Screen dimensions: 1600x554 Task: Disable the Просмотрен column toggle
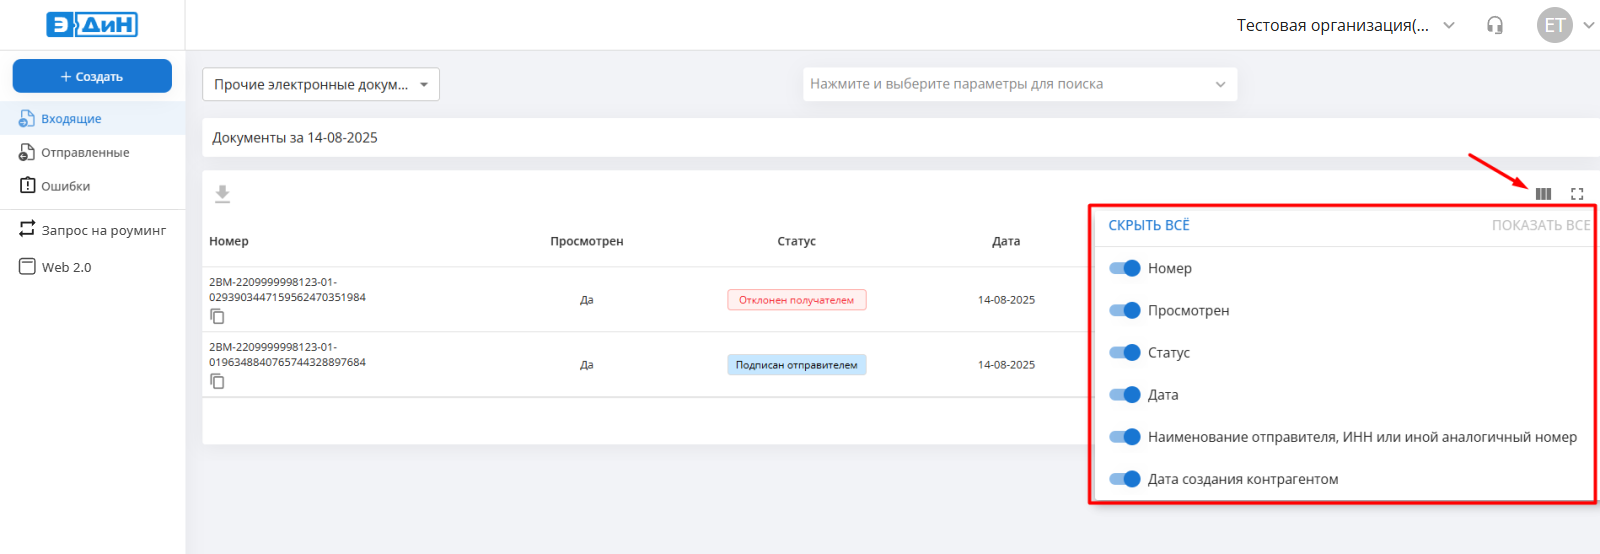click(x=1125, y=310)
